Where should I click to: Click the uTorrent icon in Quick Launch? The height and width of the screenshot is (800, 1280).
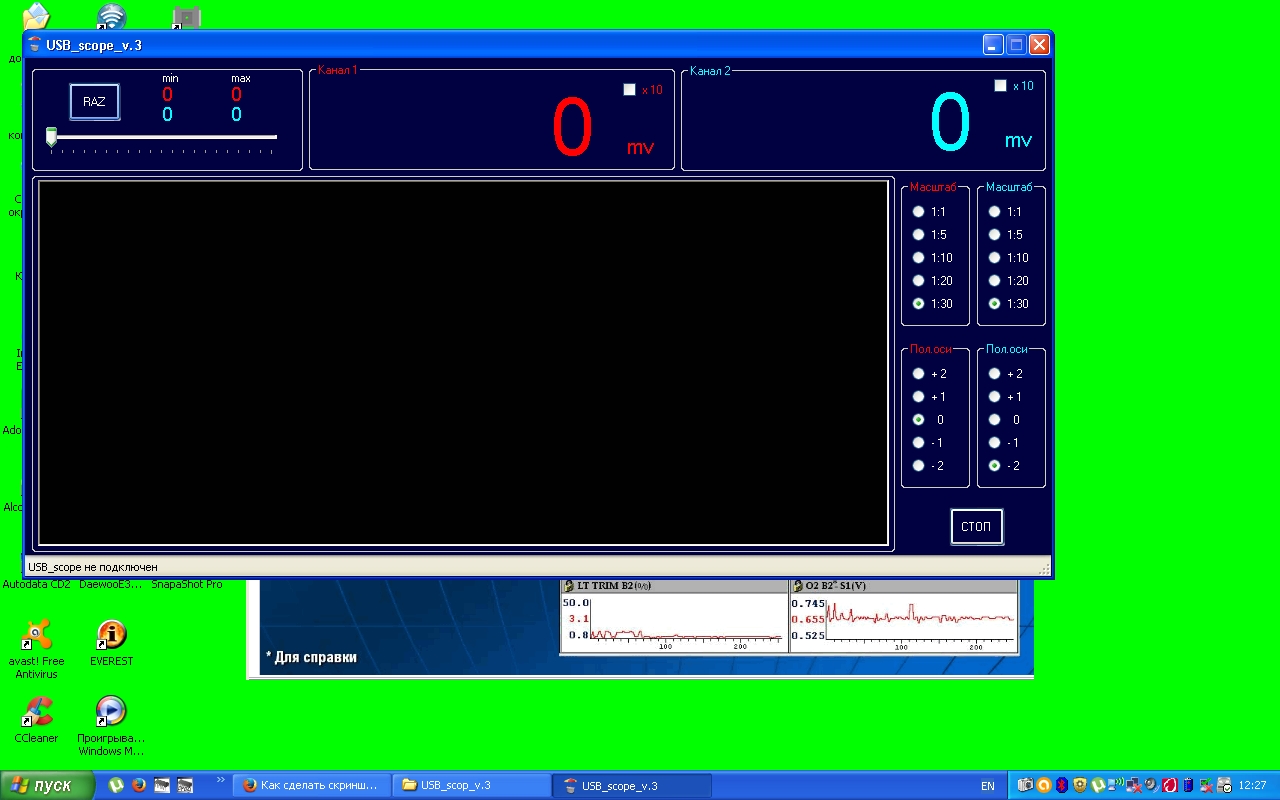(x=116, y=785)
